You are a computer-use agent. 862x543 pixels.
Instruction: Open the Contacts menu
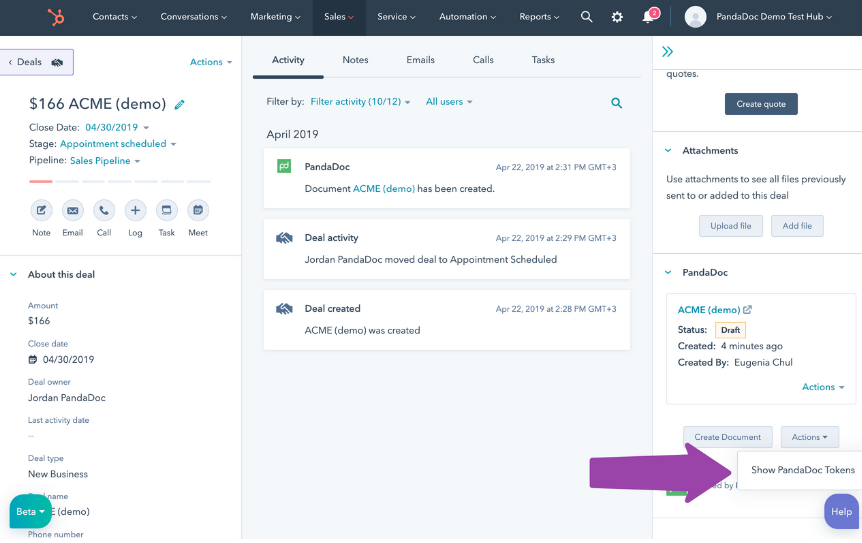(x=114, y=17)
